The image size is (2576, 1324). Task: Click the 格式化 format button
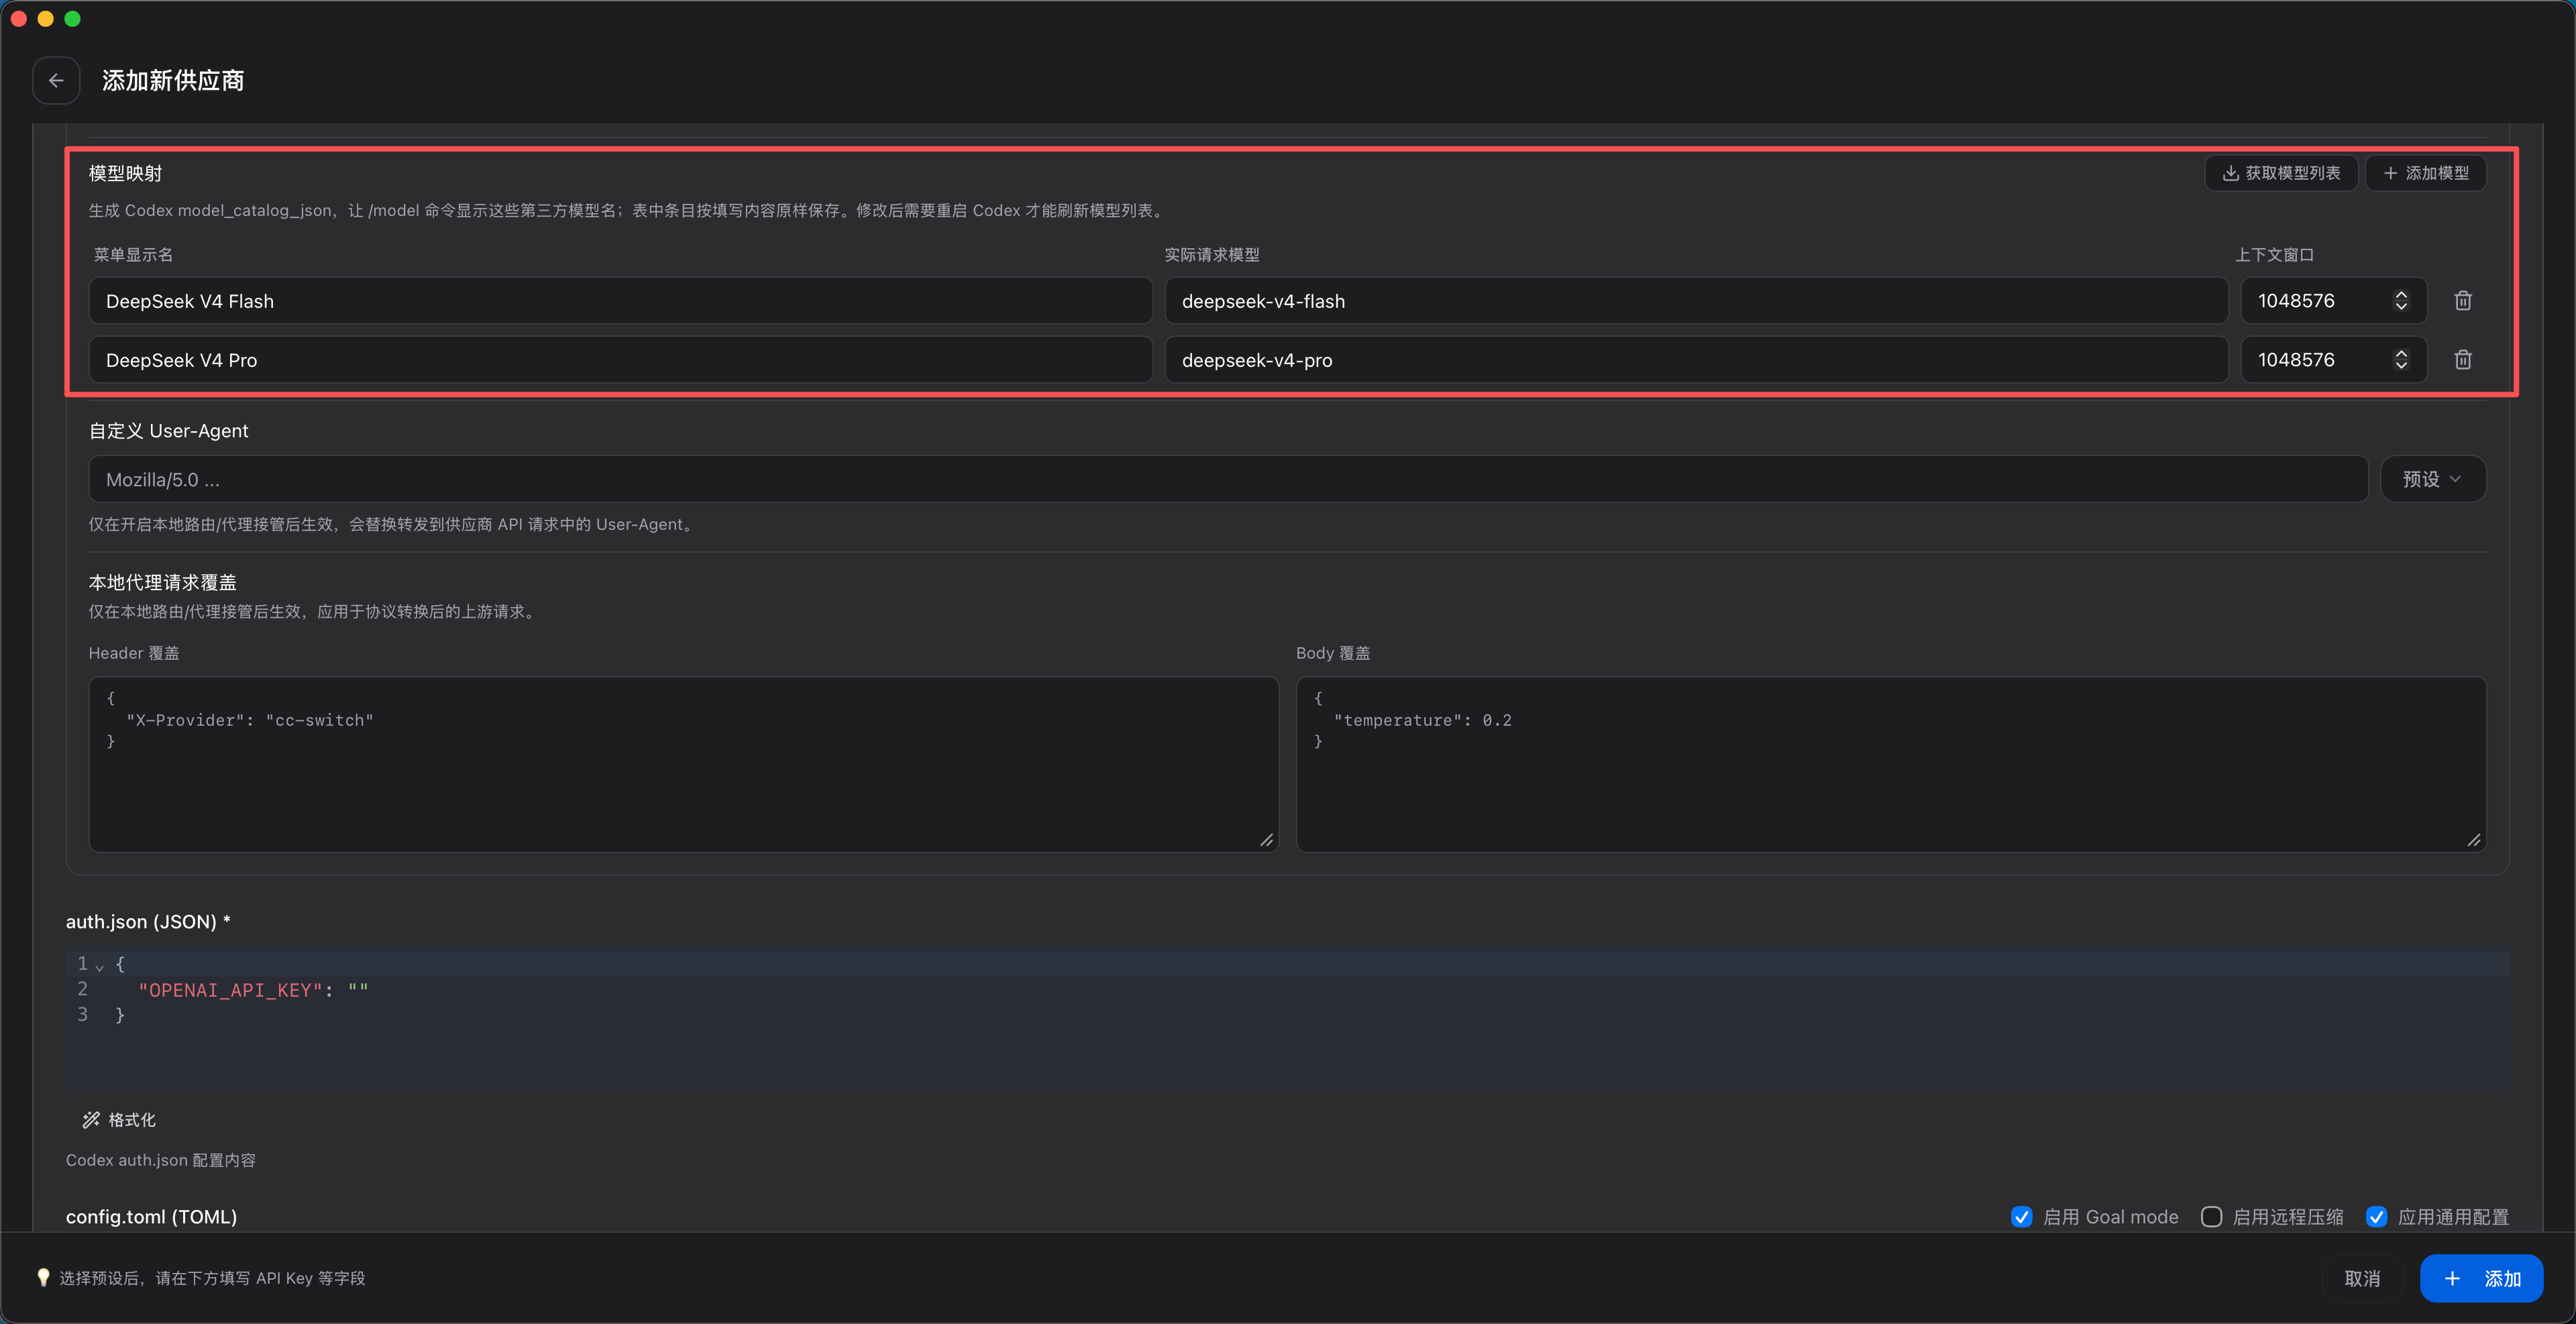pos(119,1120)
